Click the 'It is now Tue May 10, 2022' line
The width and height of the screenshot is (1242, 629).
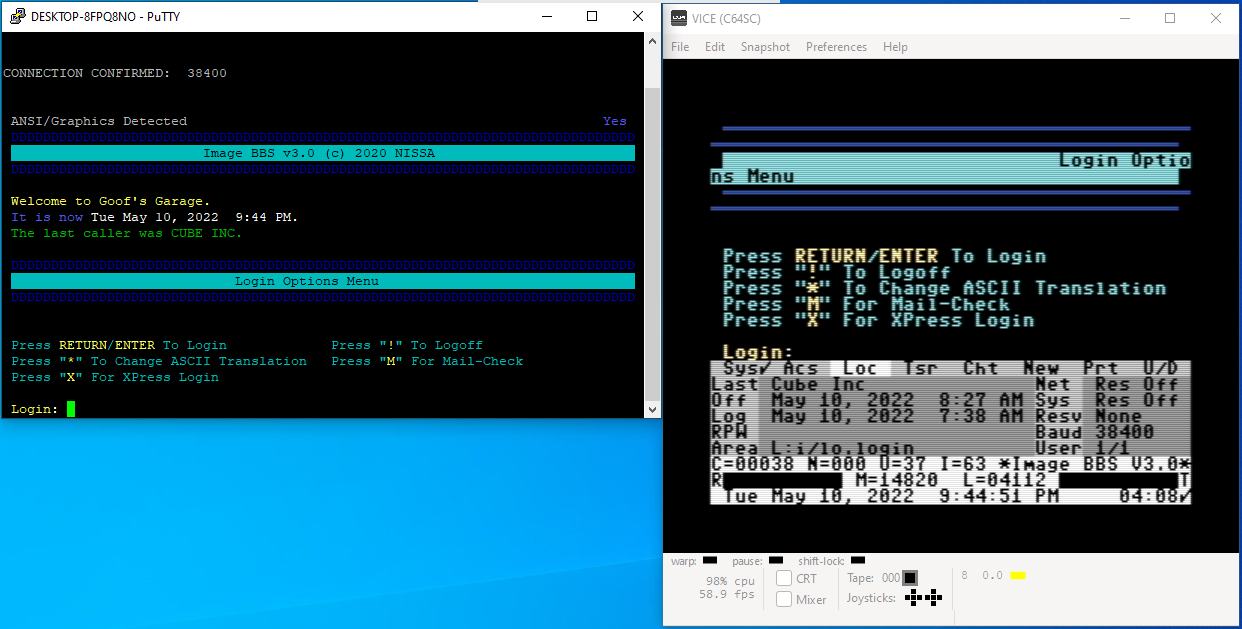(x=155, y=217)
